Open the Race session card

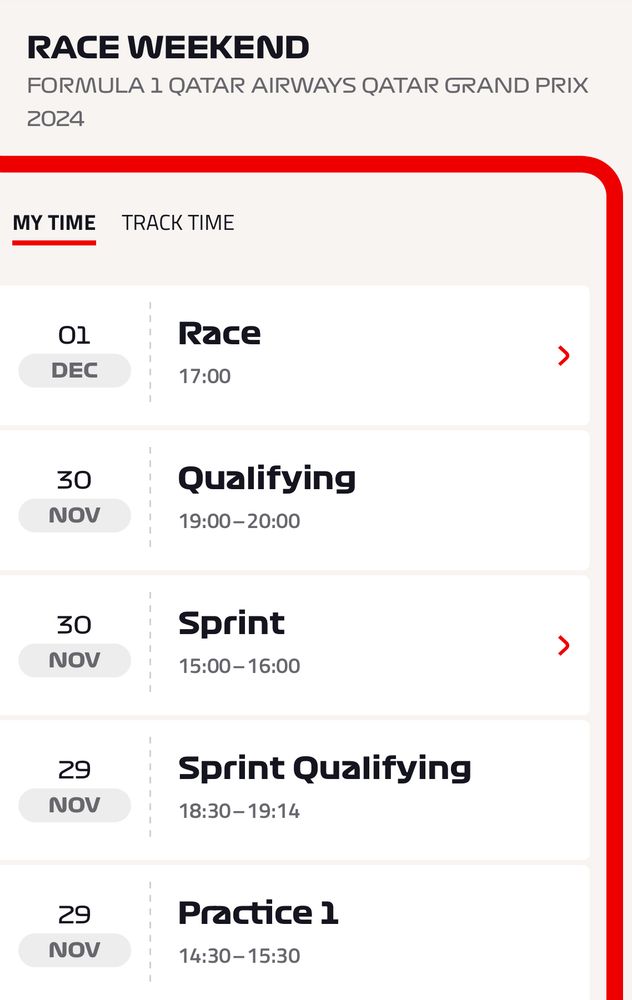tap(295, 355)
